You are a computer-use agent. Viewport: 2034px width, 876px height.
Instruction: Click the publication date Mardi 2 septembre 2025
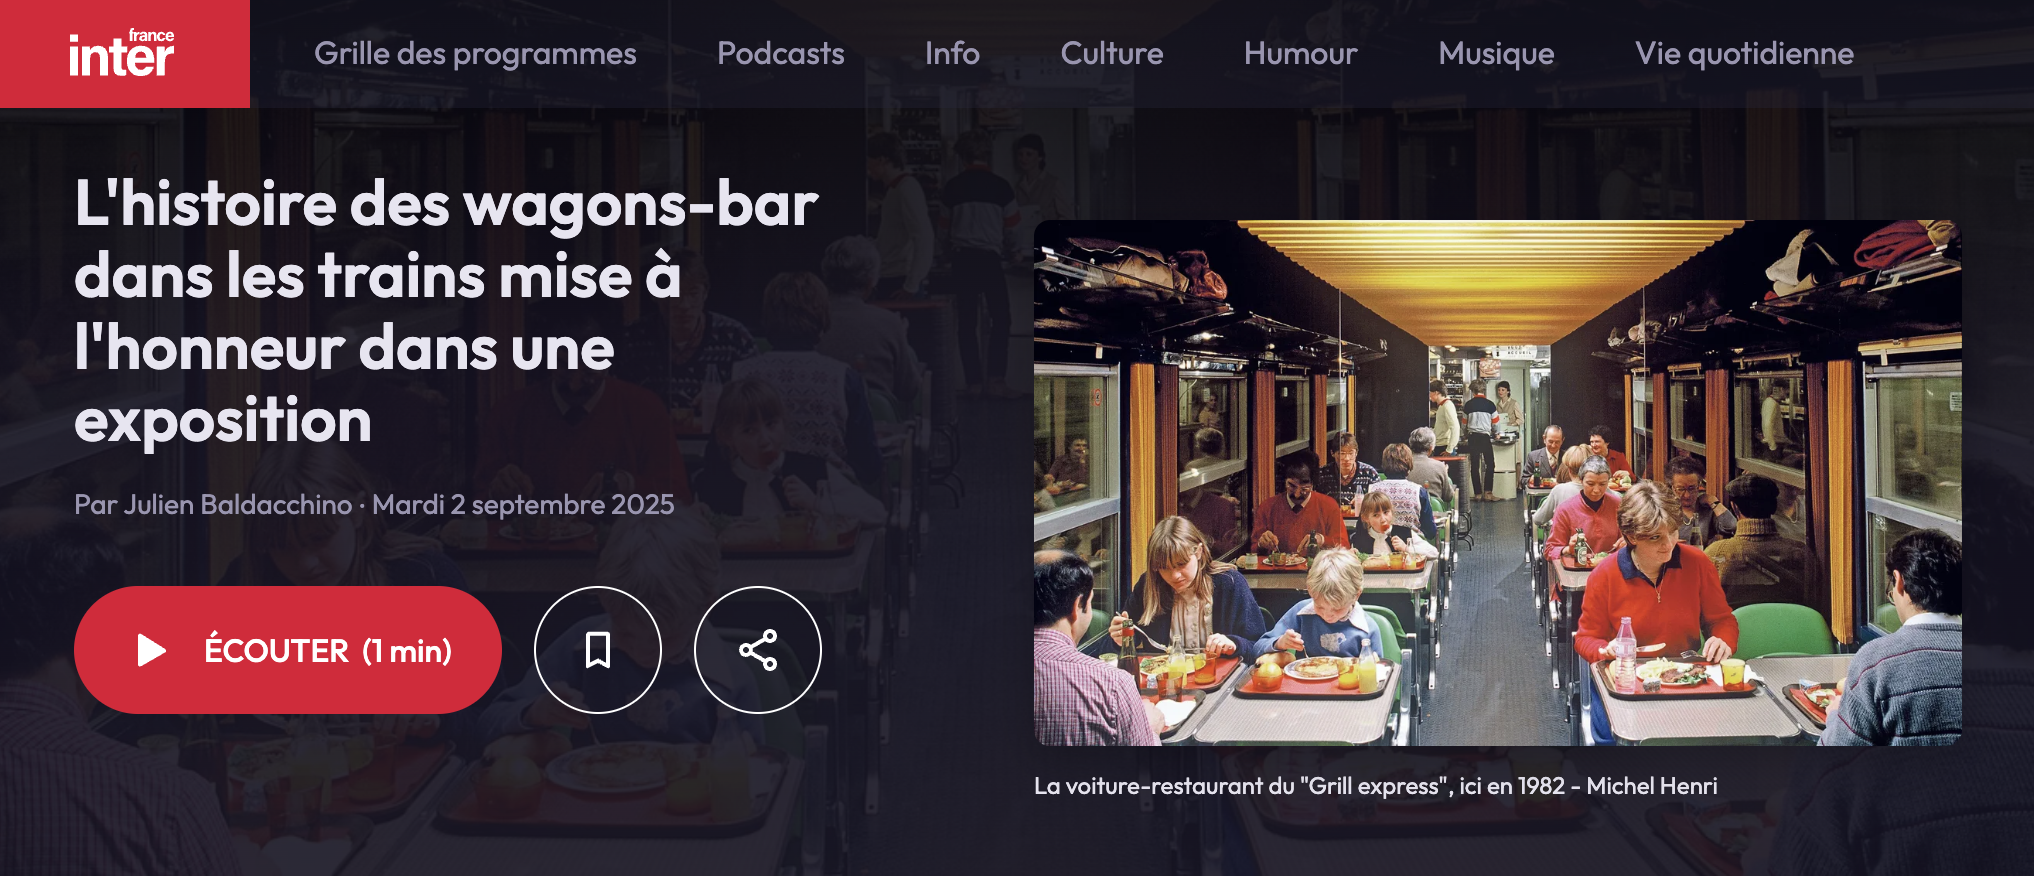tap(523, 505)
